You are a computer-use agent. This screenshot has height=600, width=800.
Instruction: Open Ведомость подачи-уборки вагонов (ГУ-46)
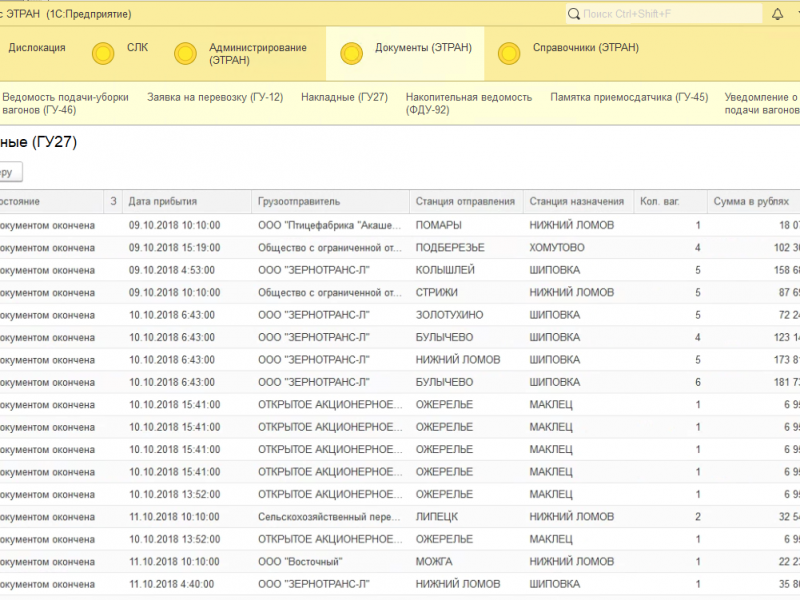[65, 103]
